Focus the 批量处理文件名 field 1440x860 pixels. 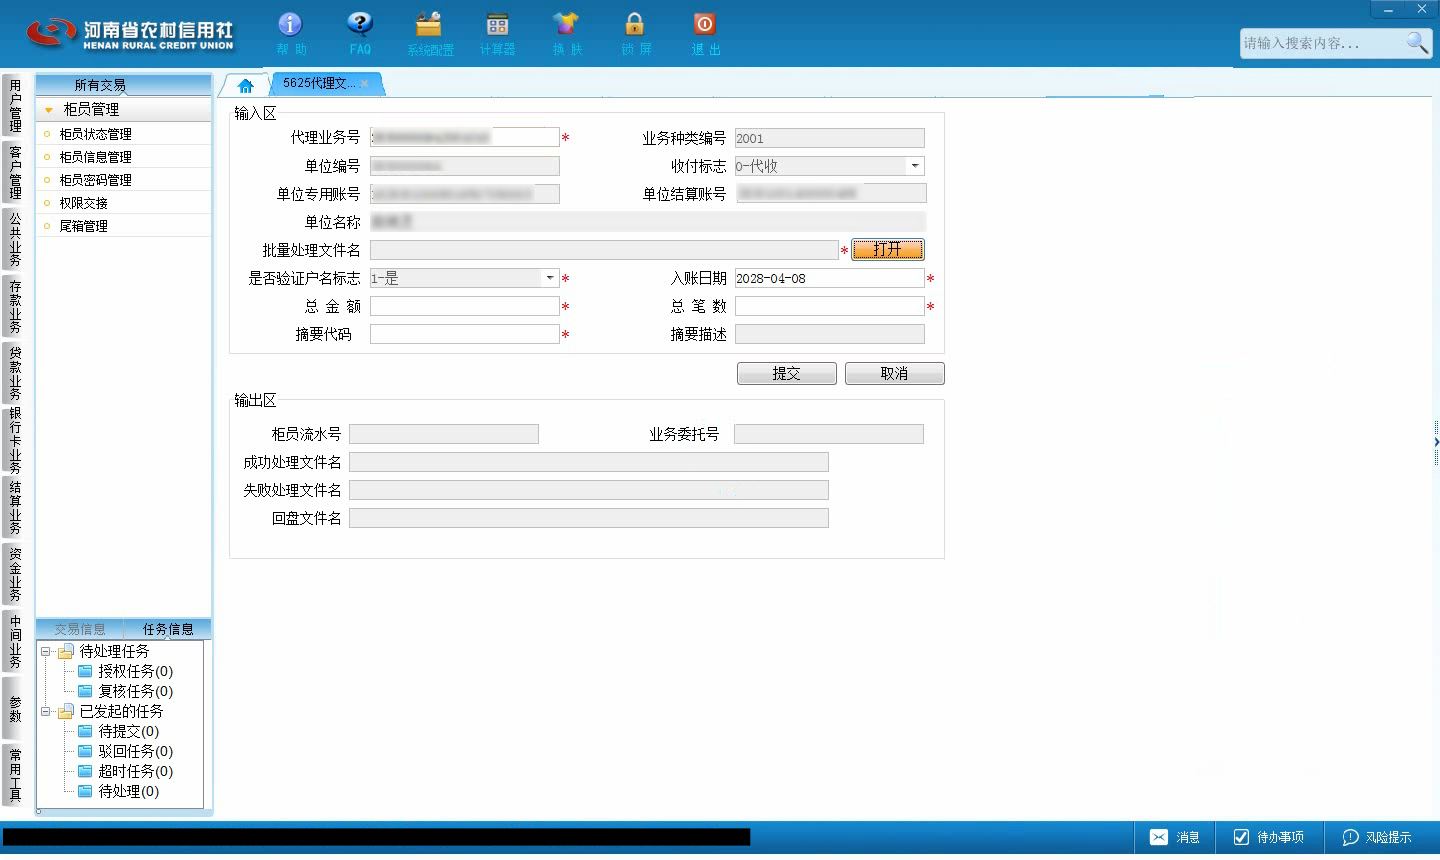click(x=604, y=250)
